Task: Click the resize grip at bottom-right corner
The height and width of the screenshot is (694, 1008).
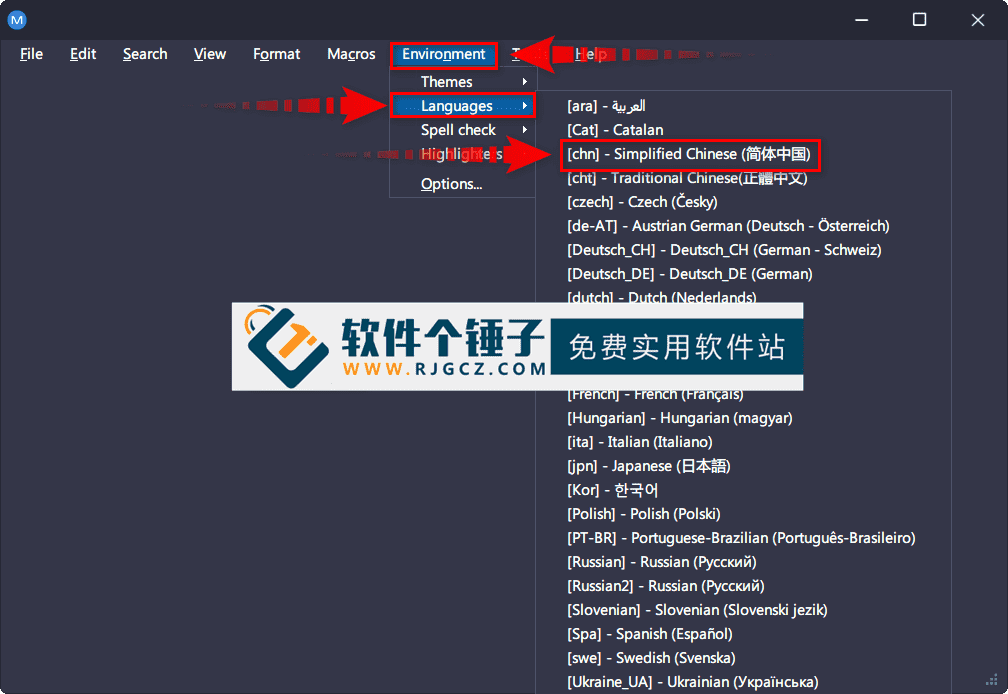Action: (993, 679)
